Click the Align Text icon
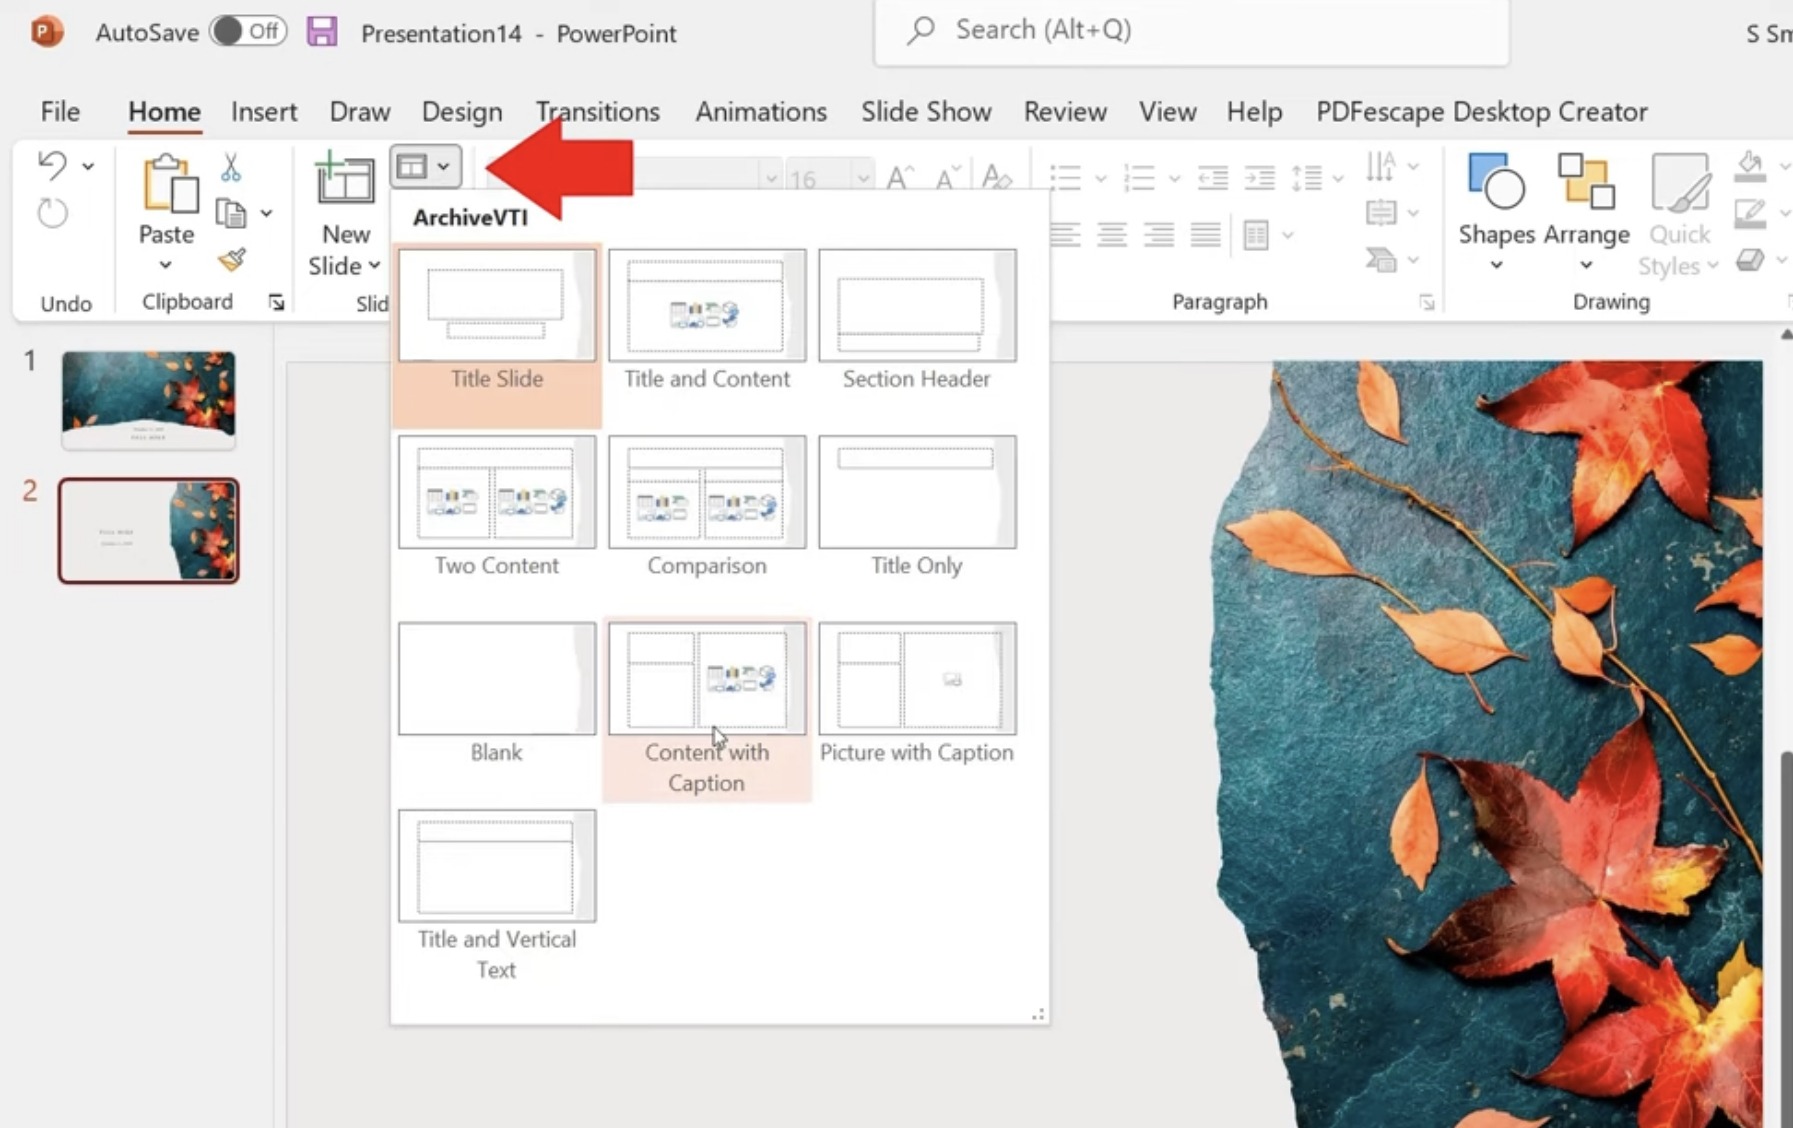The width and height of the screenshot is (1793, 1128). click(1381, 213)
